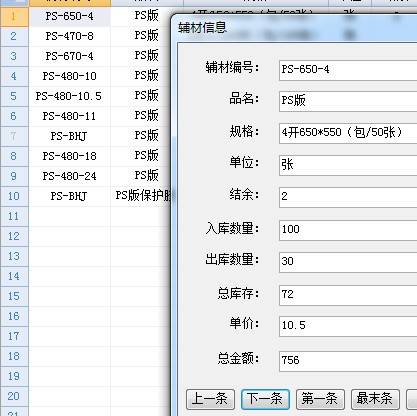Select row header 11
This screenshot has width=417, height=416.
point(14,216)
